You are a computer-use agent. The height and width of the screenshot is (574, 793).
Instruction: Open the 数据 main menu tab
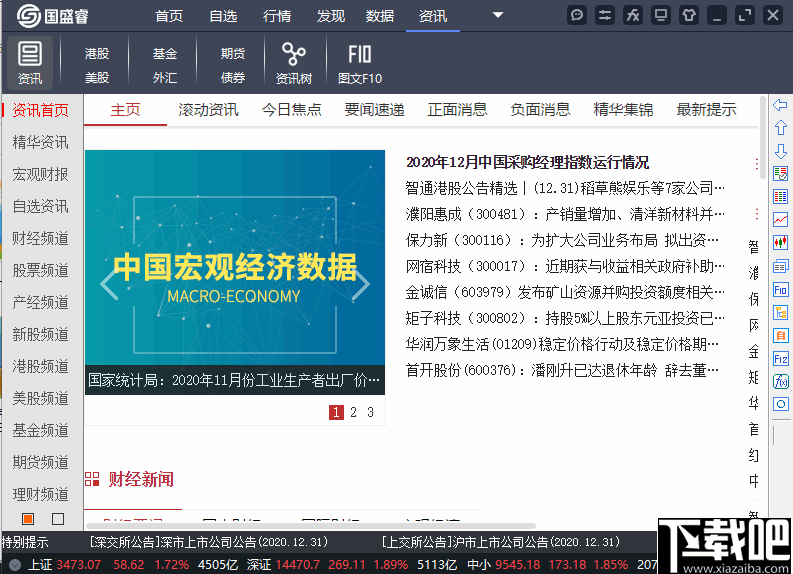pyautogui.click(x=380, y=16)
